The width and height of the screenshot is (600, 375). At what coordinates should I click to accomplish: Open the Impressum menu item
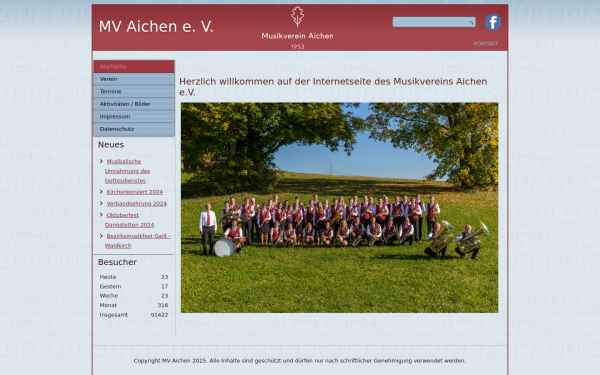[134, 117]
